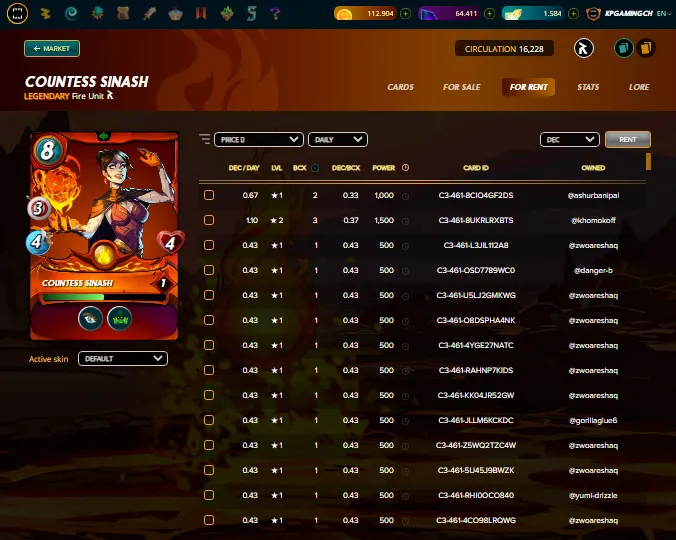Image resolution: width=676 pixels, height=540 pixels.
Task: Open the PRICE sort dropdown
Action: pos(259,140)
